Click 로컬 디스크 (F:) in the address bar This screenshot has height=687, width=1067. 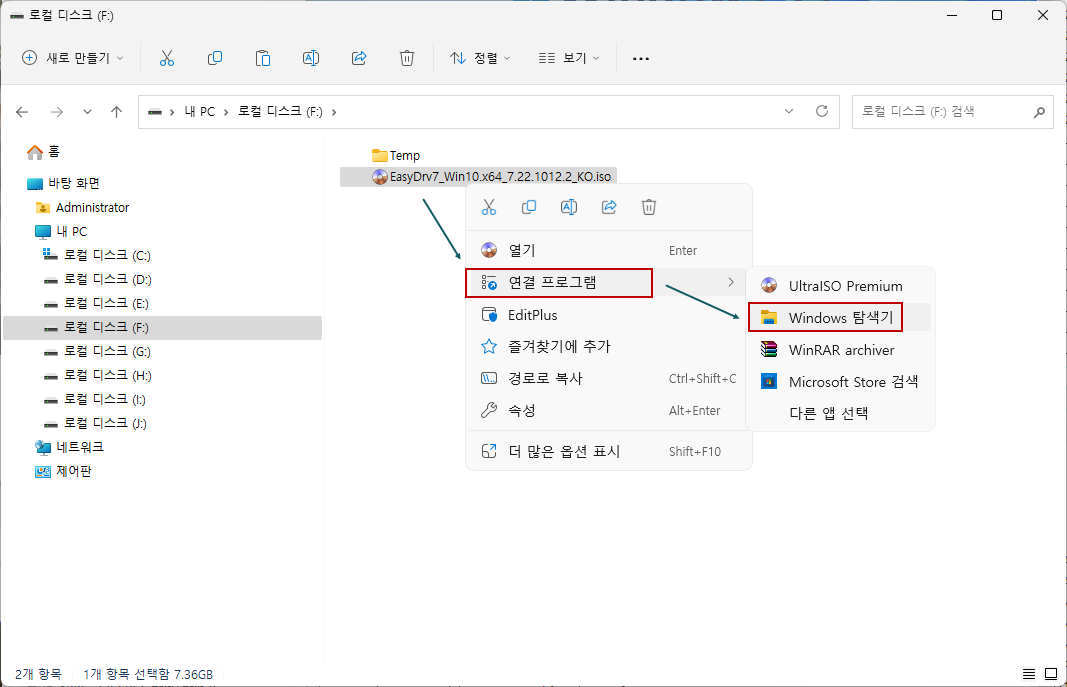click(280, 112)
